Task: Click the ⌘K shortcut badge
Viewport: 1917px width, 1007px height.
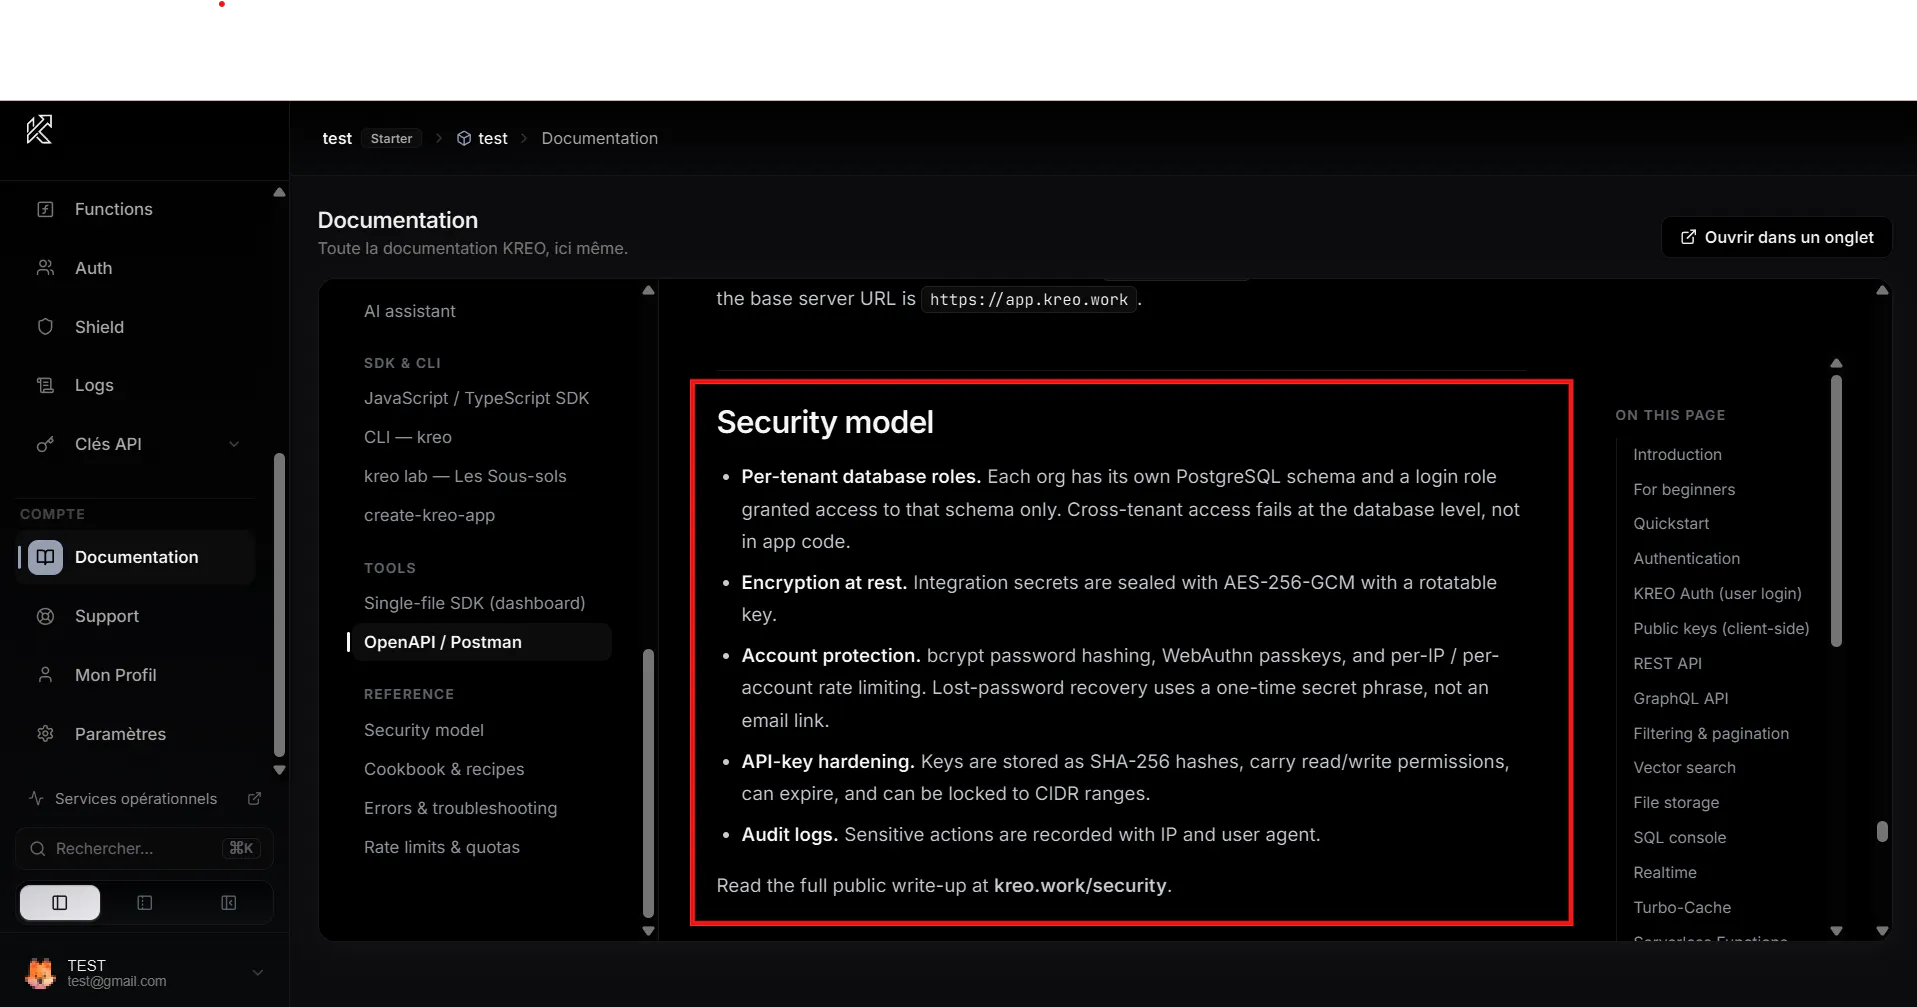Action: point(241,848)
